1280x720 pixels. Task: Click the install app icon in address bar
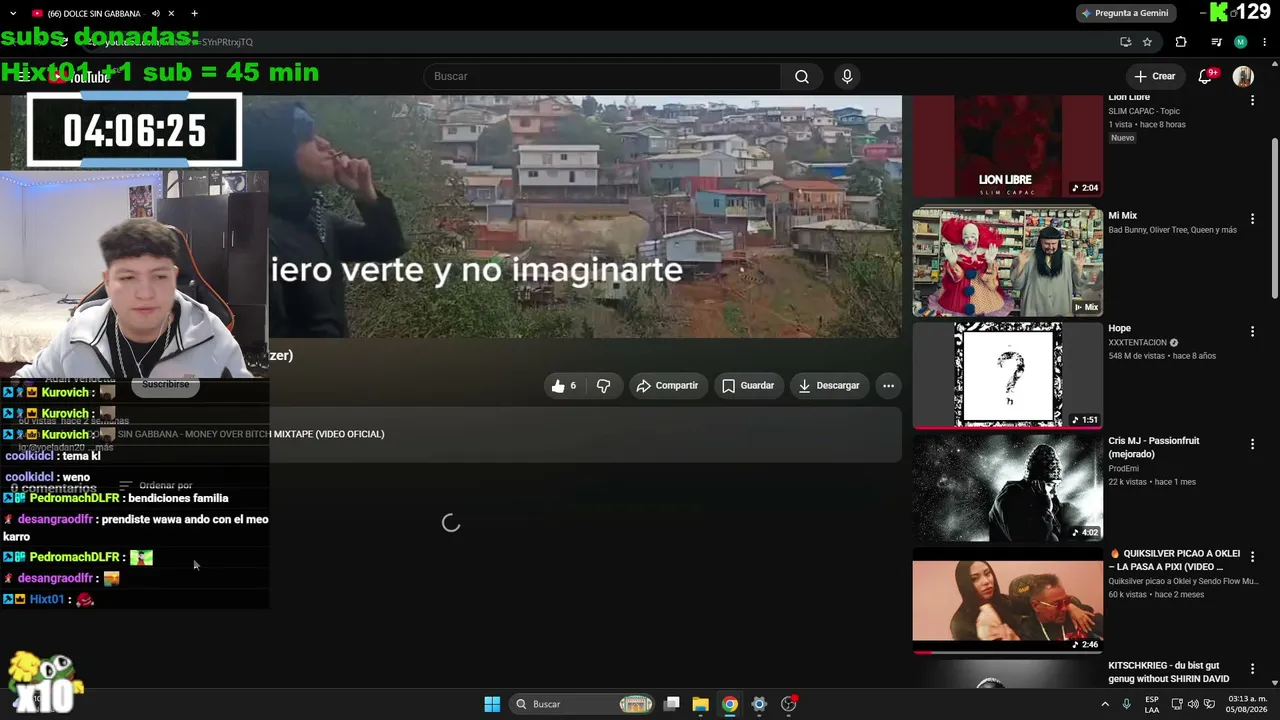tap(1125, 42)
